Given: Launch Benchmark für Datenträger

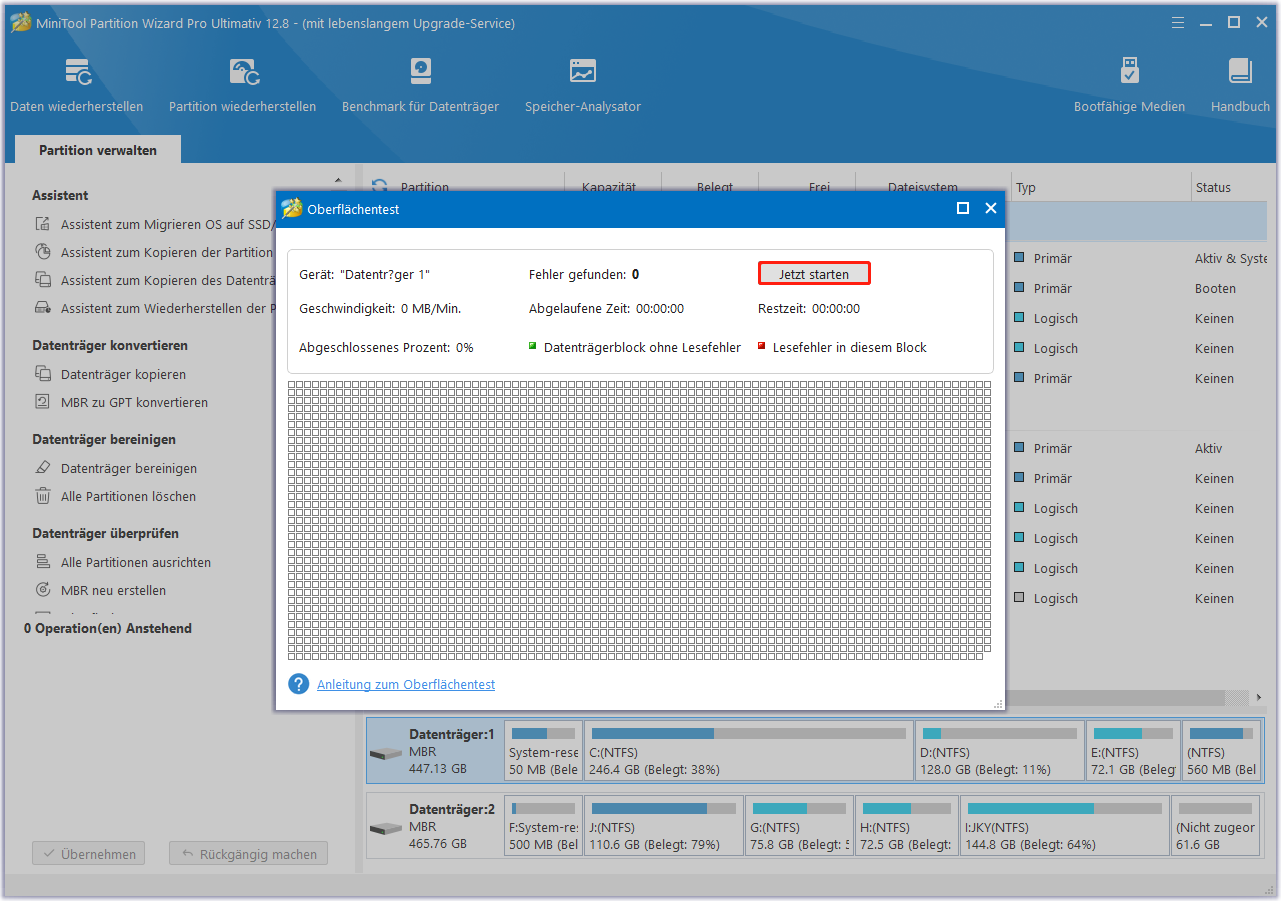Looking at the screenshot, I should click(x=420, y=85).
